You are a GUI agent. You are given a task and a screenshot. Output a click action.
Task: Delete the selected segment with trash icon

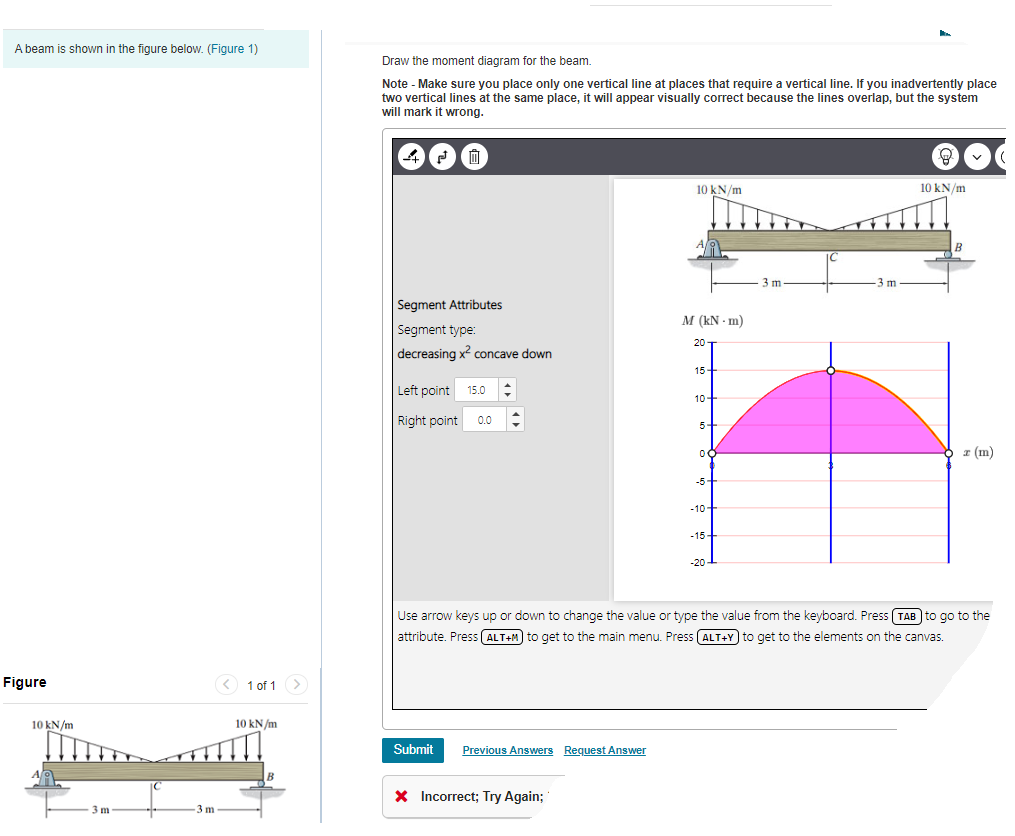473,156
